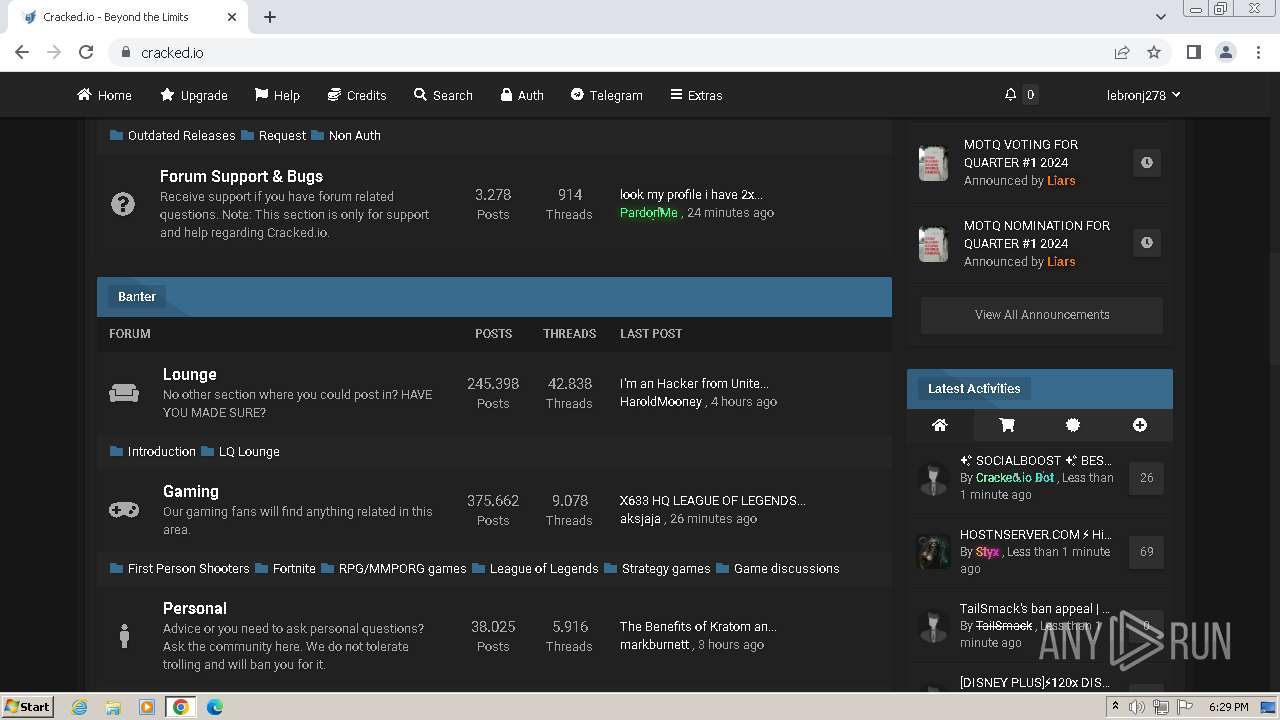Click the Personal person icon
The image size is (1280, 720).
click(124, 635)
